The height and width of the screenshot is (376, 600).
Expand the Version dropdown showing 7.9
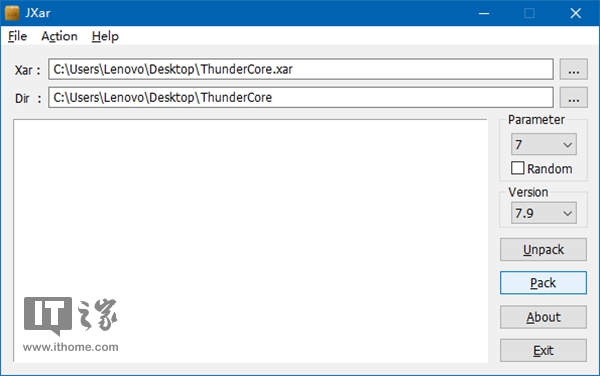544,213
